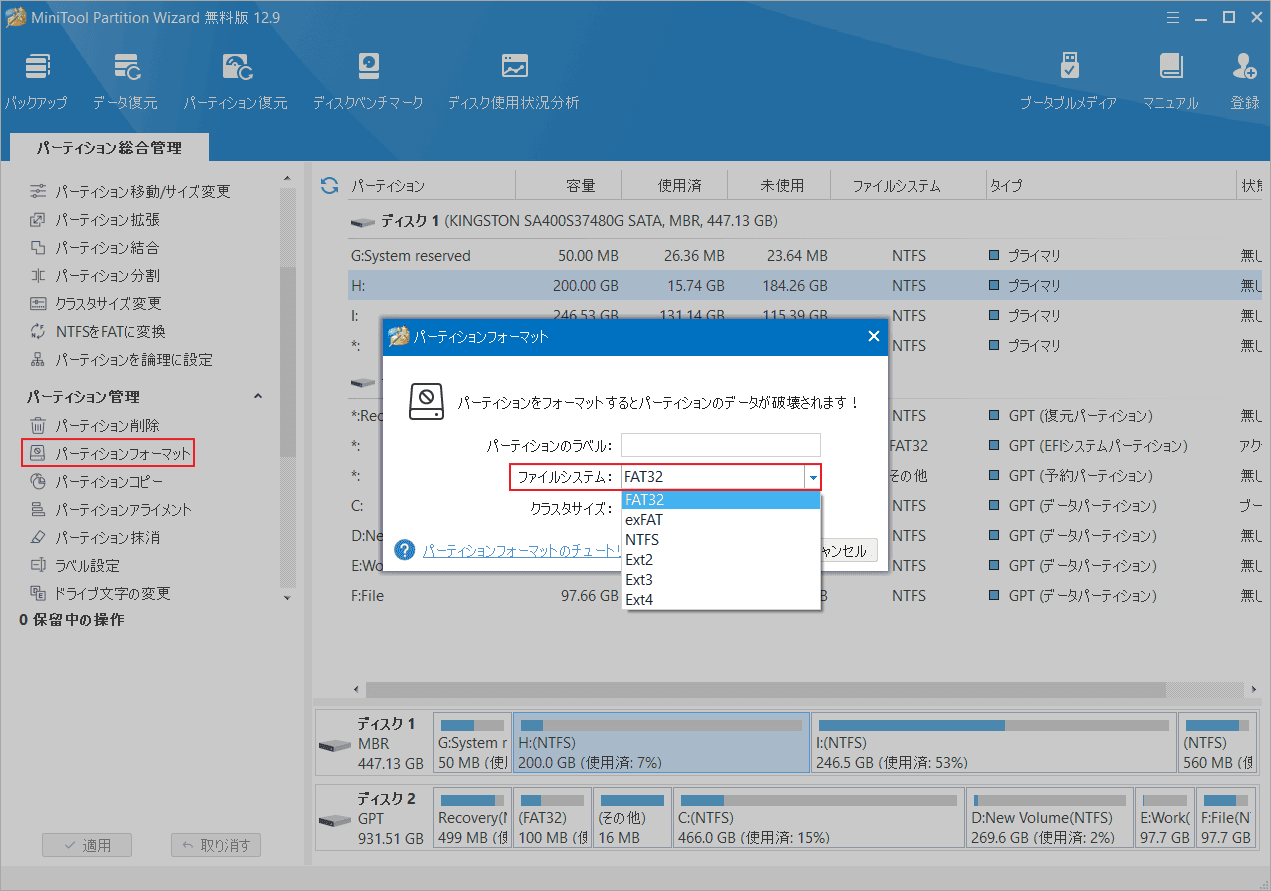This screenshot has height=891, width=1271.
Task: Toggle the ファイルシステム dropdown arrow
Action: coord(813,477)
